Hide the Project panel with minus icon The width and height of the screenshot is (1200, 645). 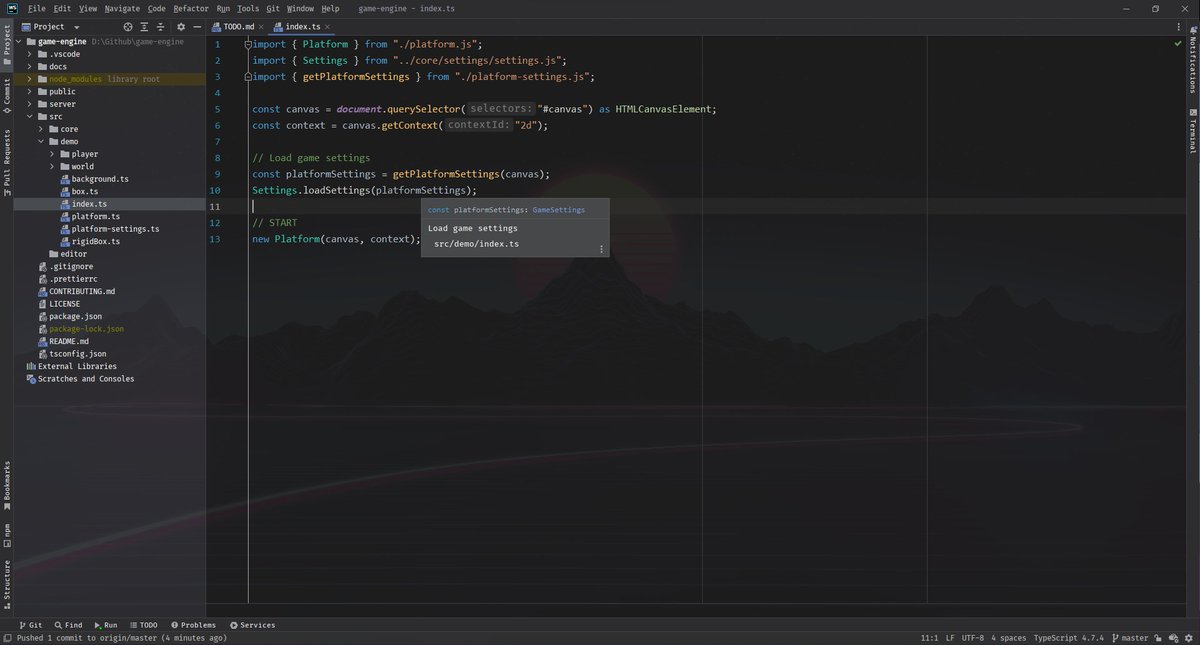coord(197,27)
